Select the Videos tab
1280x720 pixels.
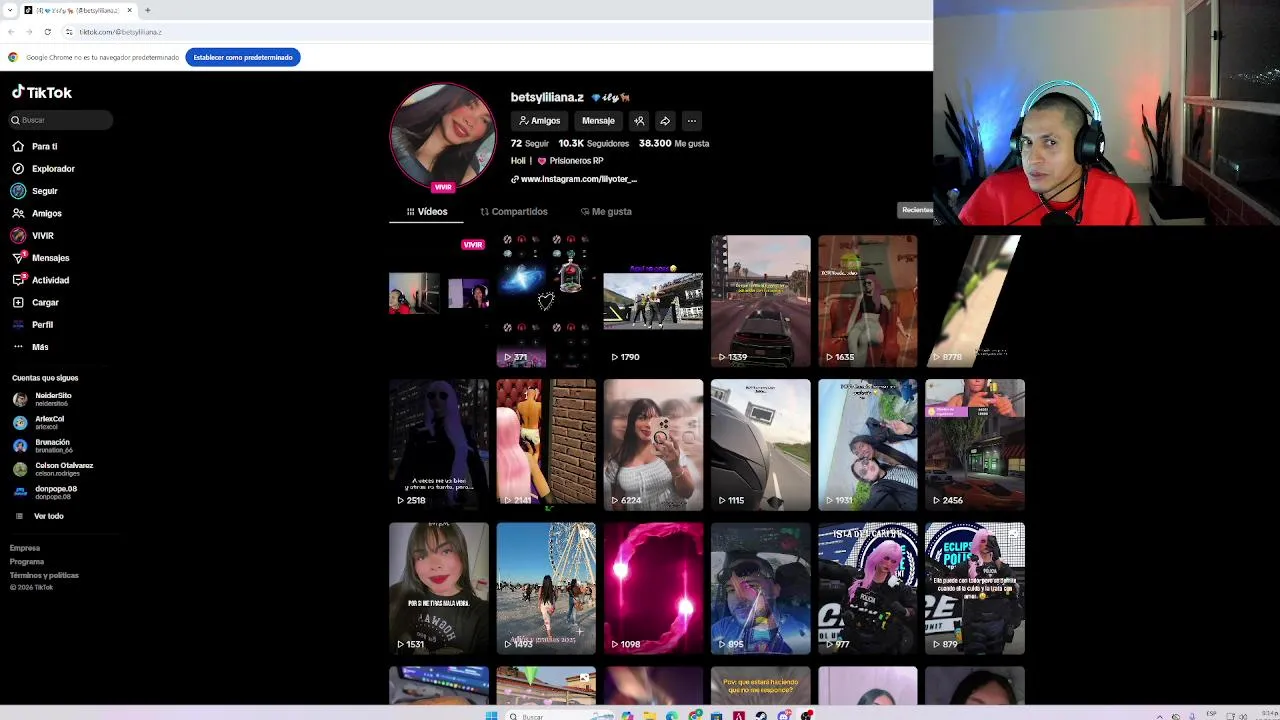click(x=427, y=212)
